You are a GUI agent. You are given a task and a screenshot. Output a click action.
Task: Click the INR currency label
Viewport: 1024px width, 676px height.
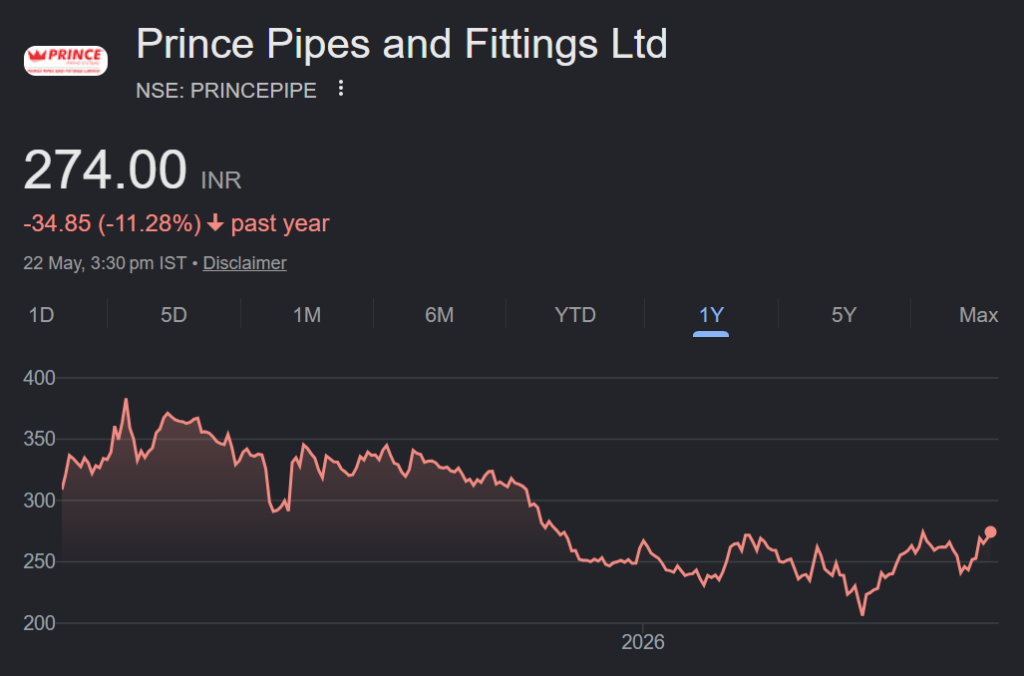coord(221,180)
